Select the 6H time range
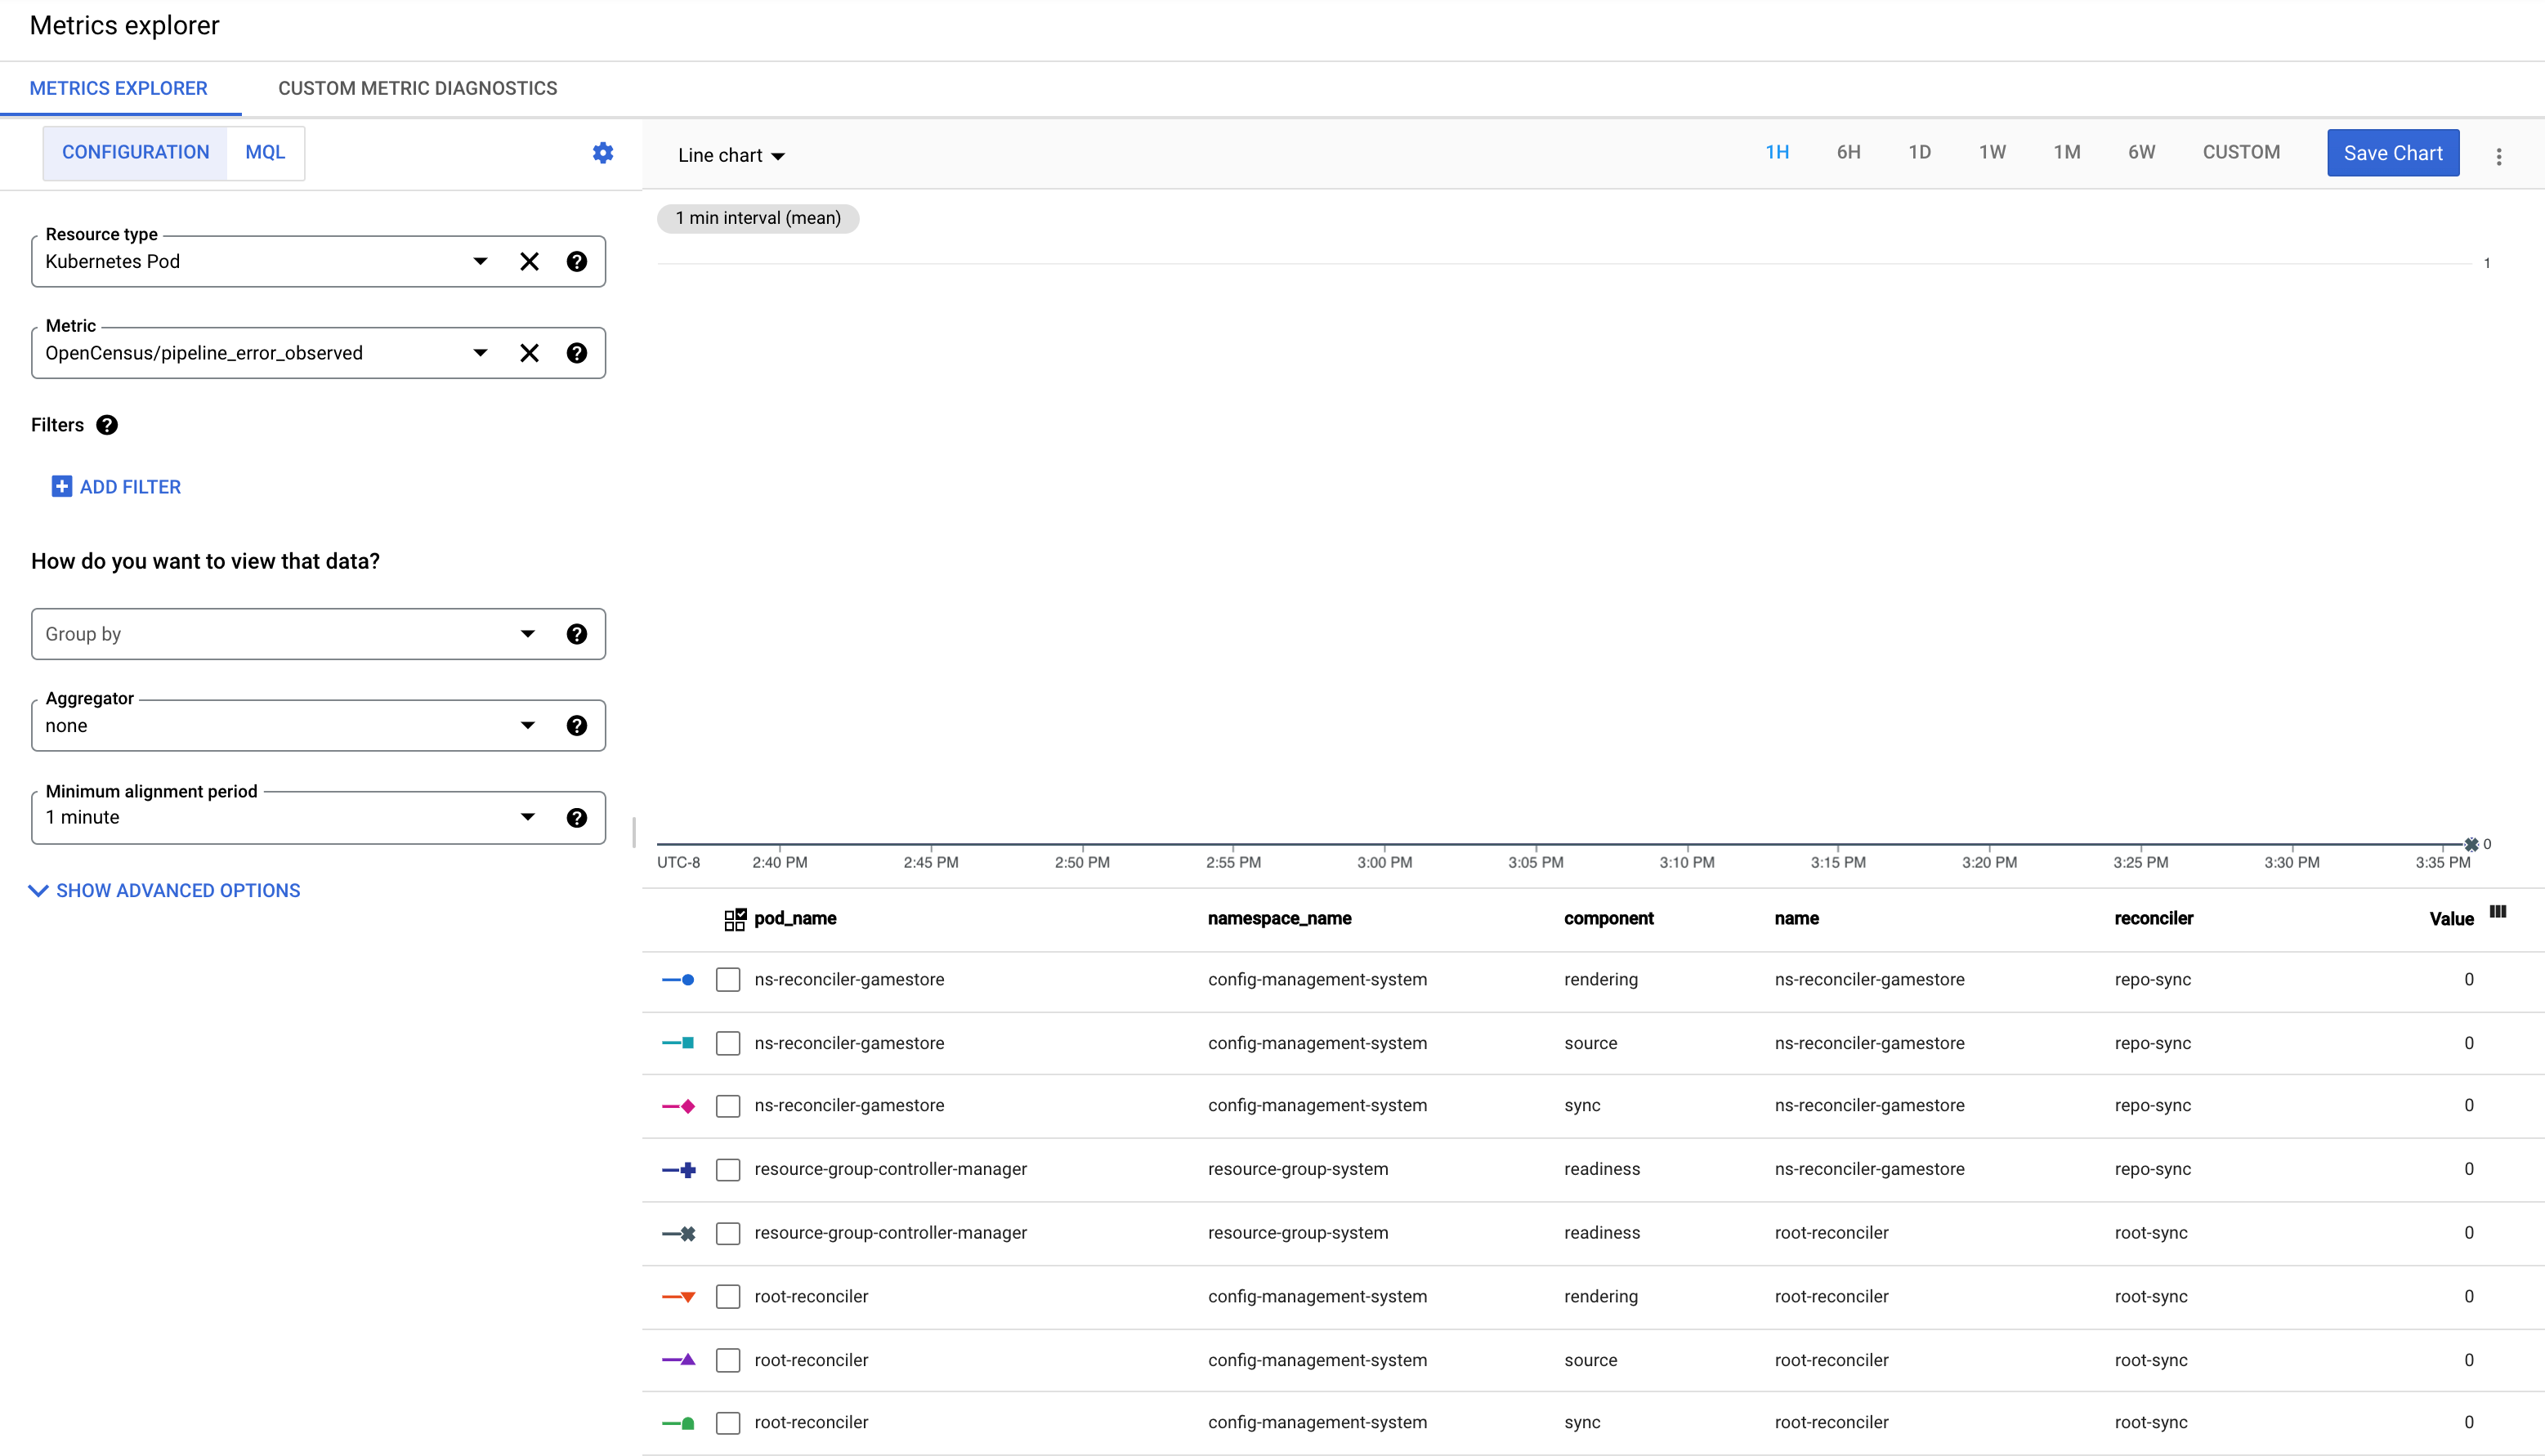The image size is (2545, 1456). pyautogui.click(x=1848, y=154)
